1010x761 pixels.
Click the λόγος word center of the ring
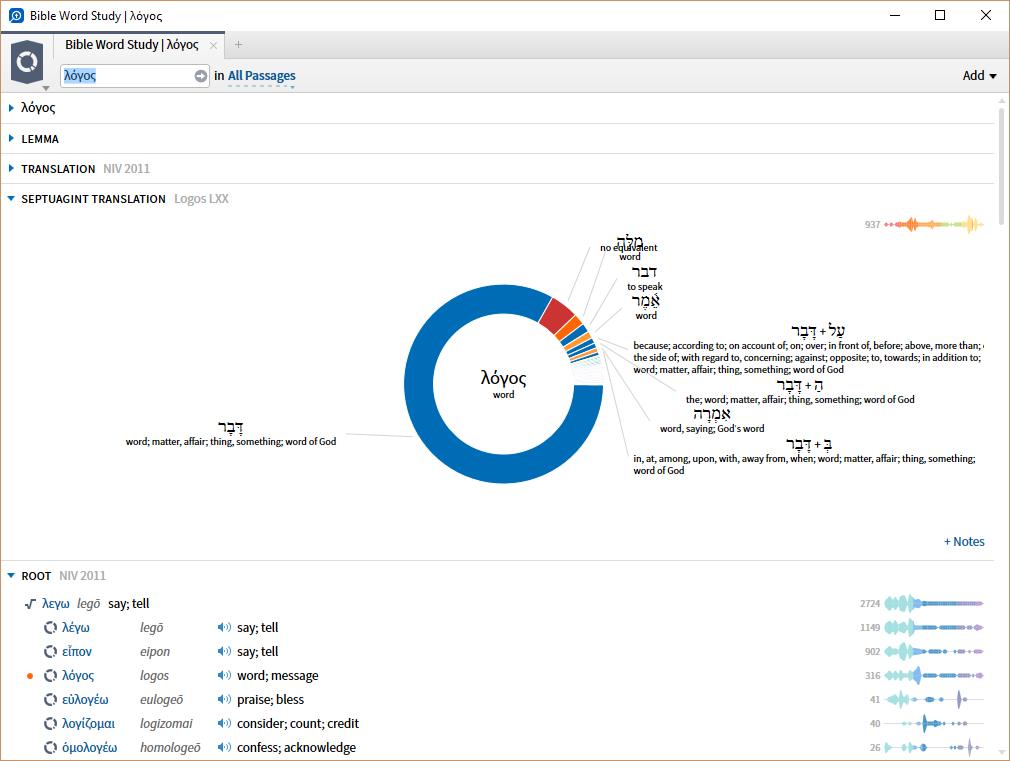[503, 378]
